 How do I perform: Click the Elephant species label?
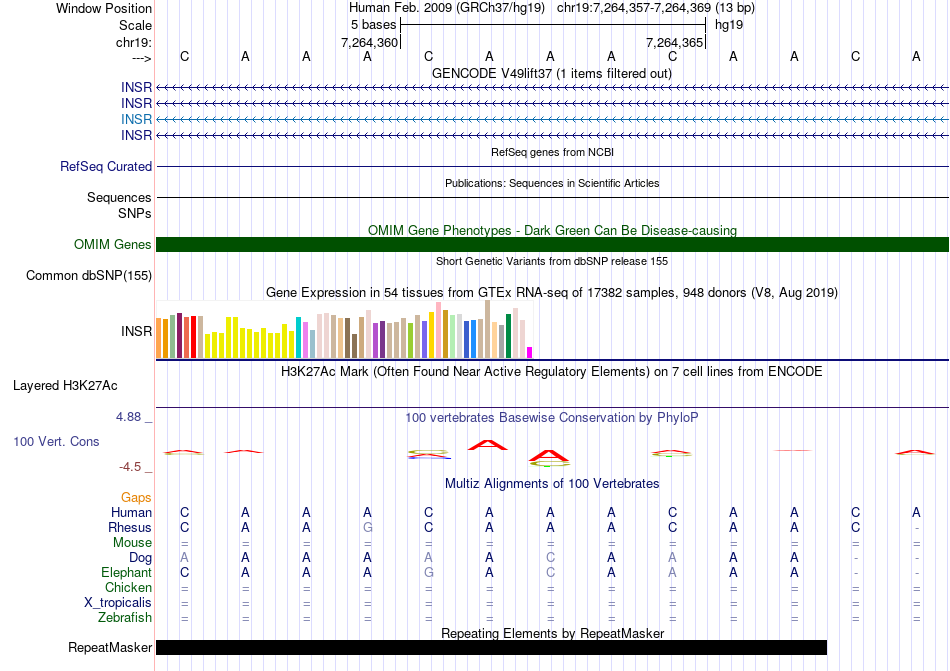pyautogui.click(x=126, y=573)
